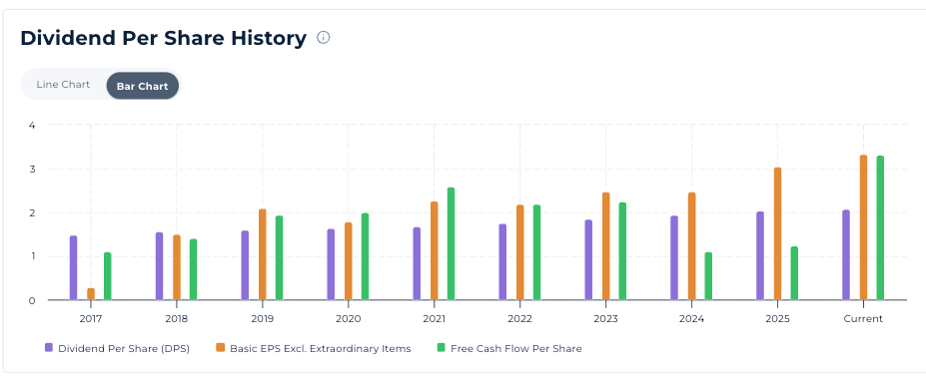The width and height of the screenshot is (926, 378).
Task: Toggle Dividend Per Share (DPS) legend series
Action: tap(118, 348)
